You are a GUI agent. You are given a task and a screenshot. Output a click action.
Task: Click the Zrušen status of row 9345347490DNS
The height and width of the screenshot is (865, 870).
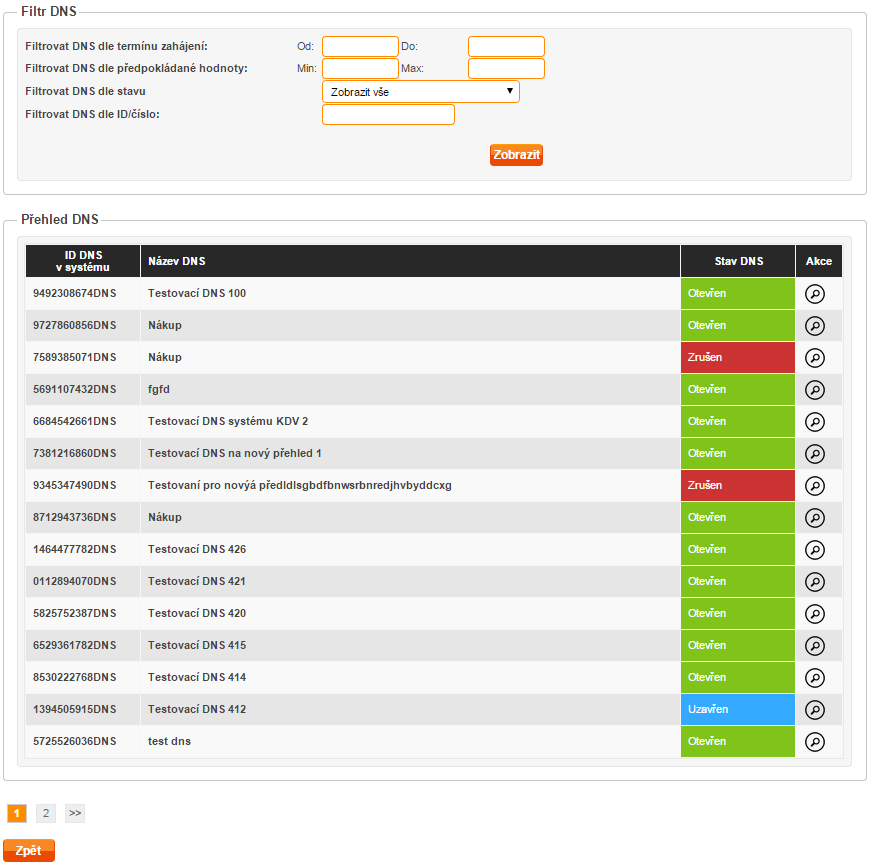[738, 485]
